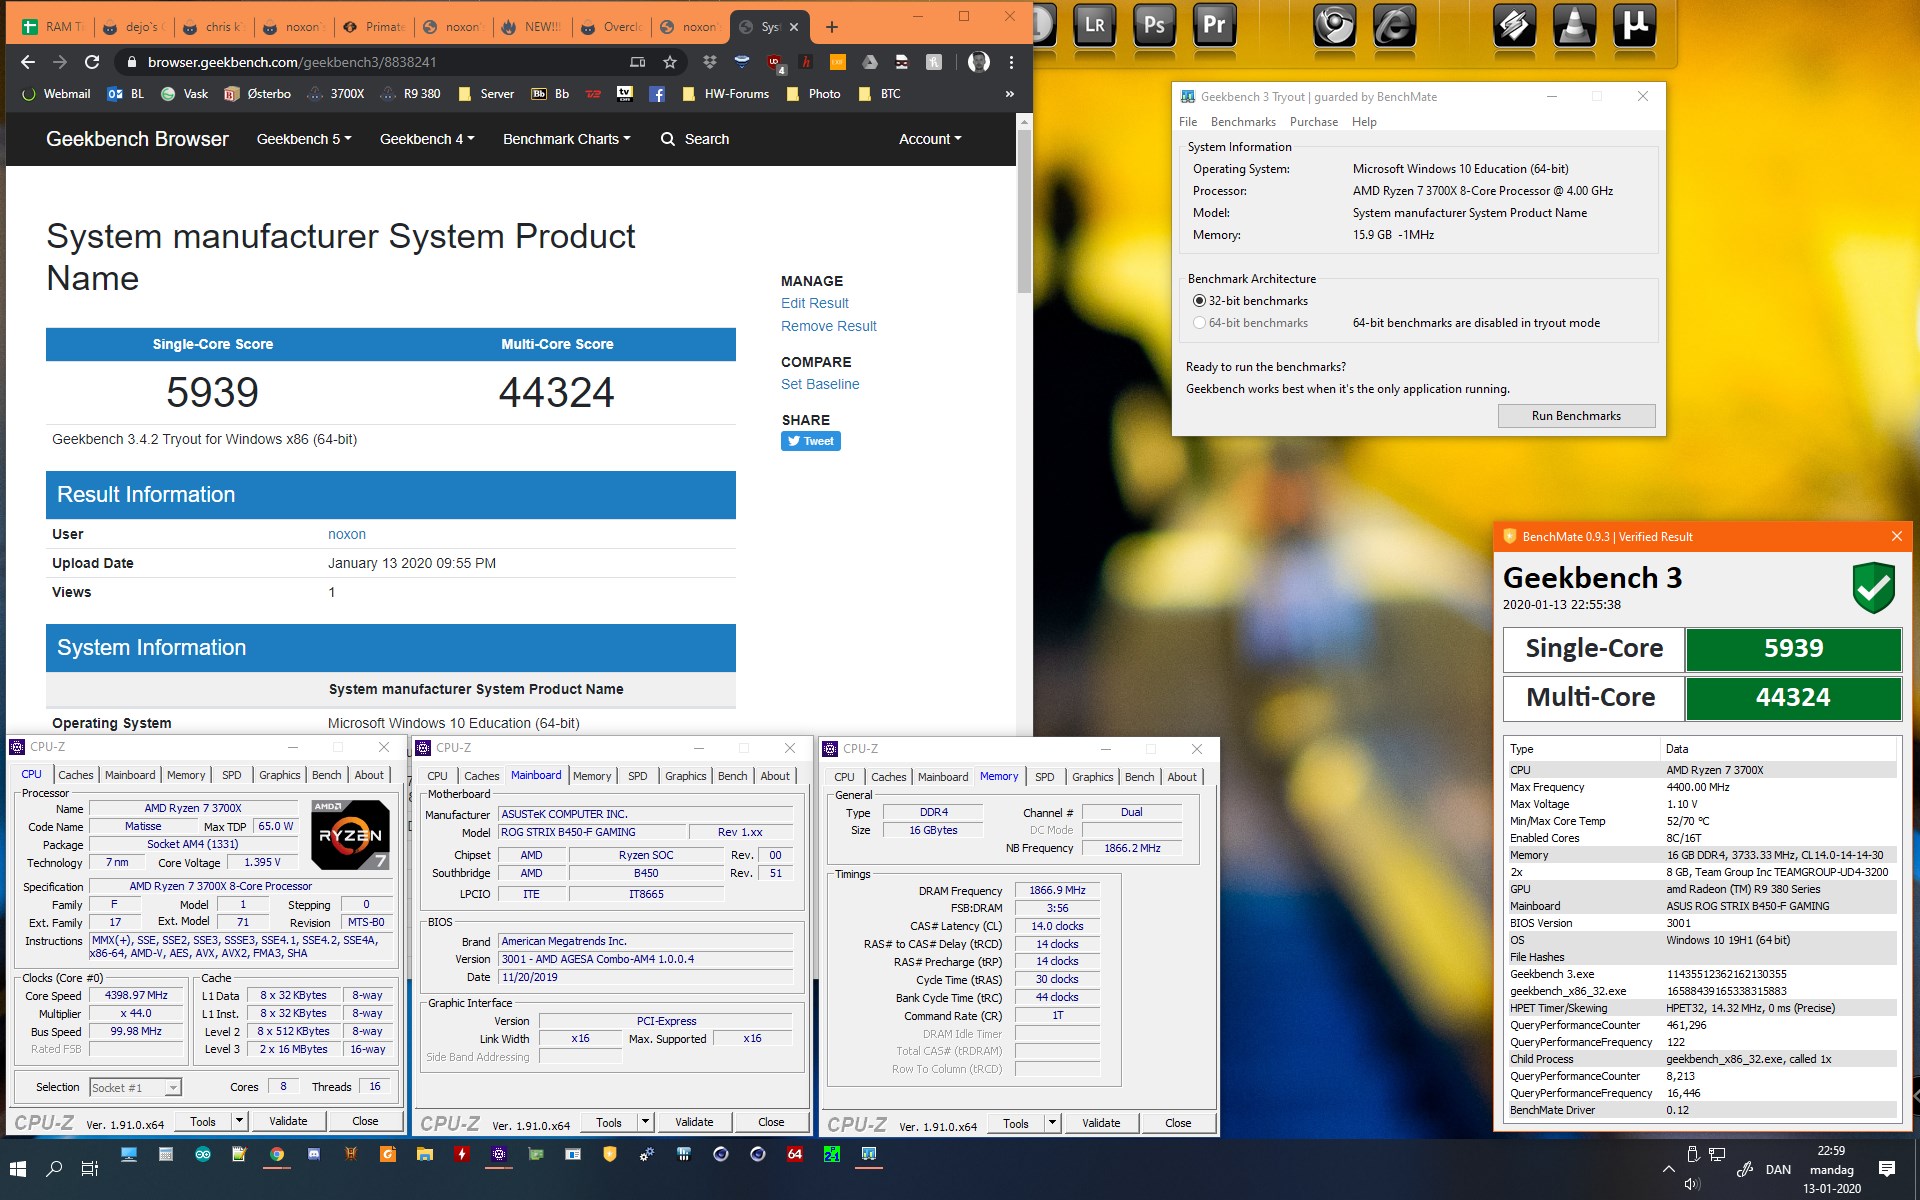Reload the Geekbench page
1920x1200 pixels.
point(92,62)
